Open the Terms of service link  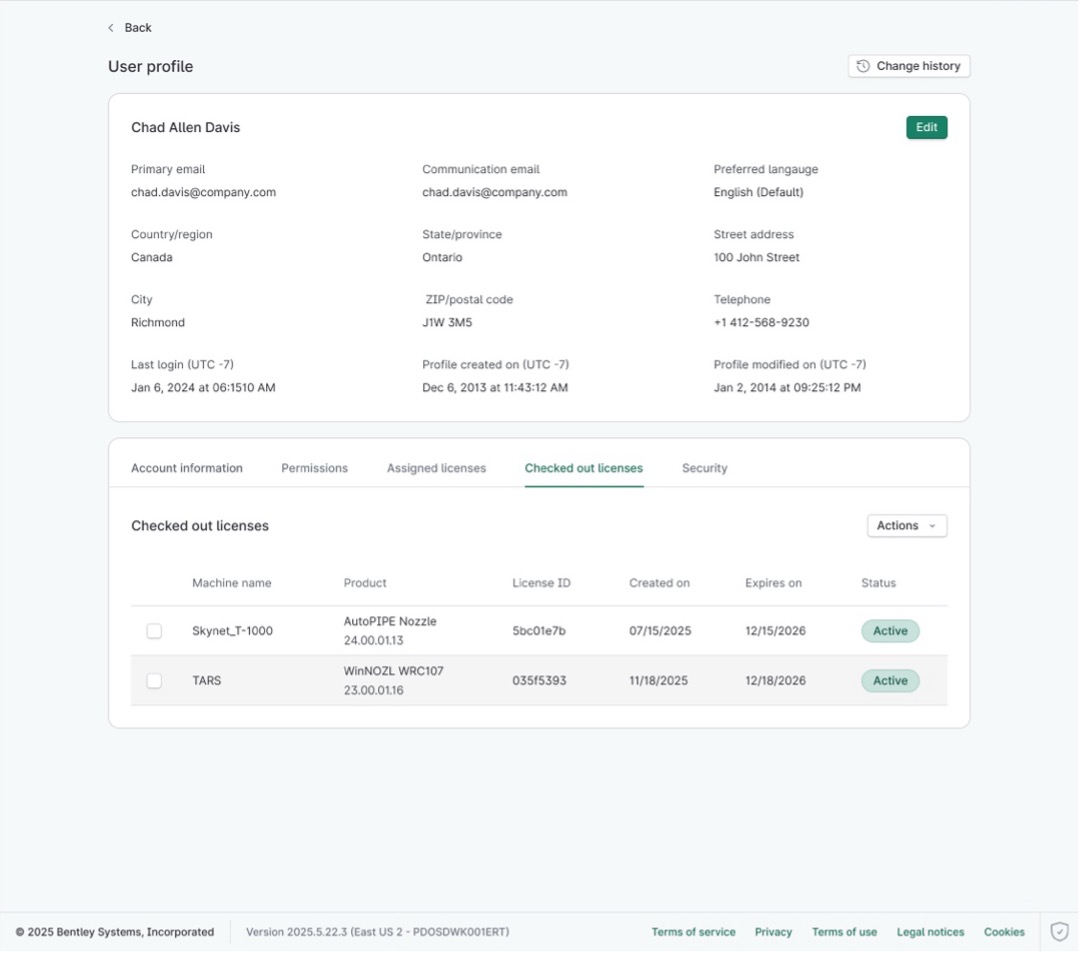coord(693,931)
